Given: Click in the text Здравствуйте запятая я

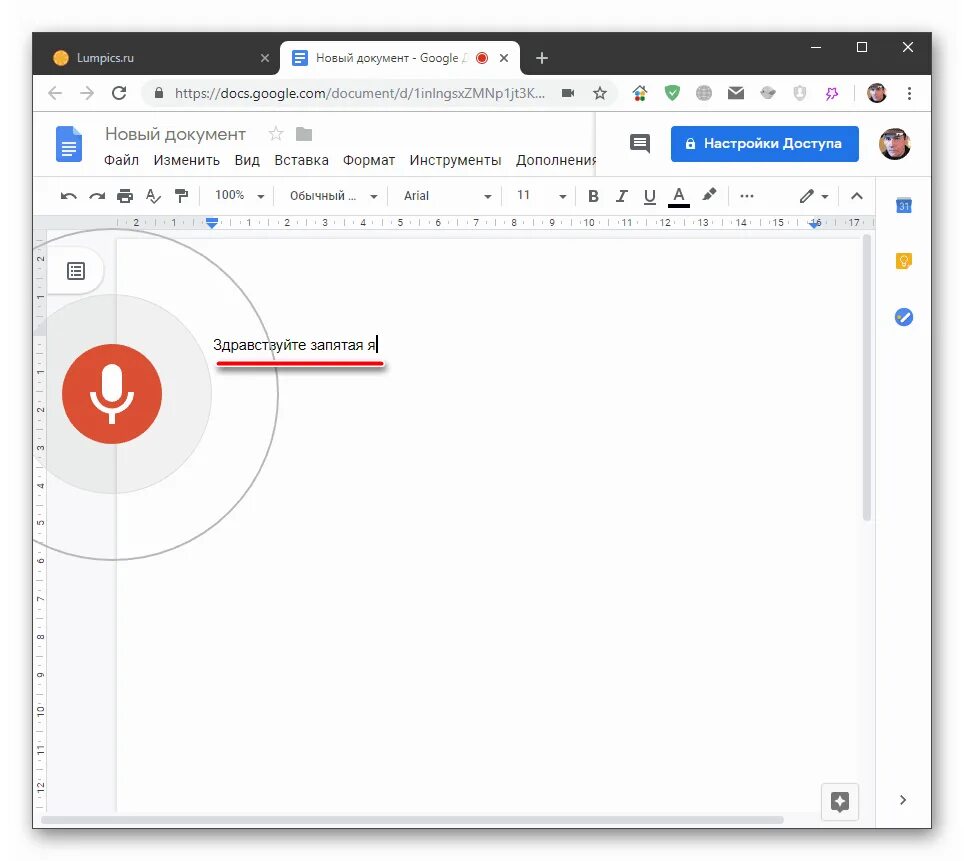Looking at the screenshot, I should click(294, 345).
